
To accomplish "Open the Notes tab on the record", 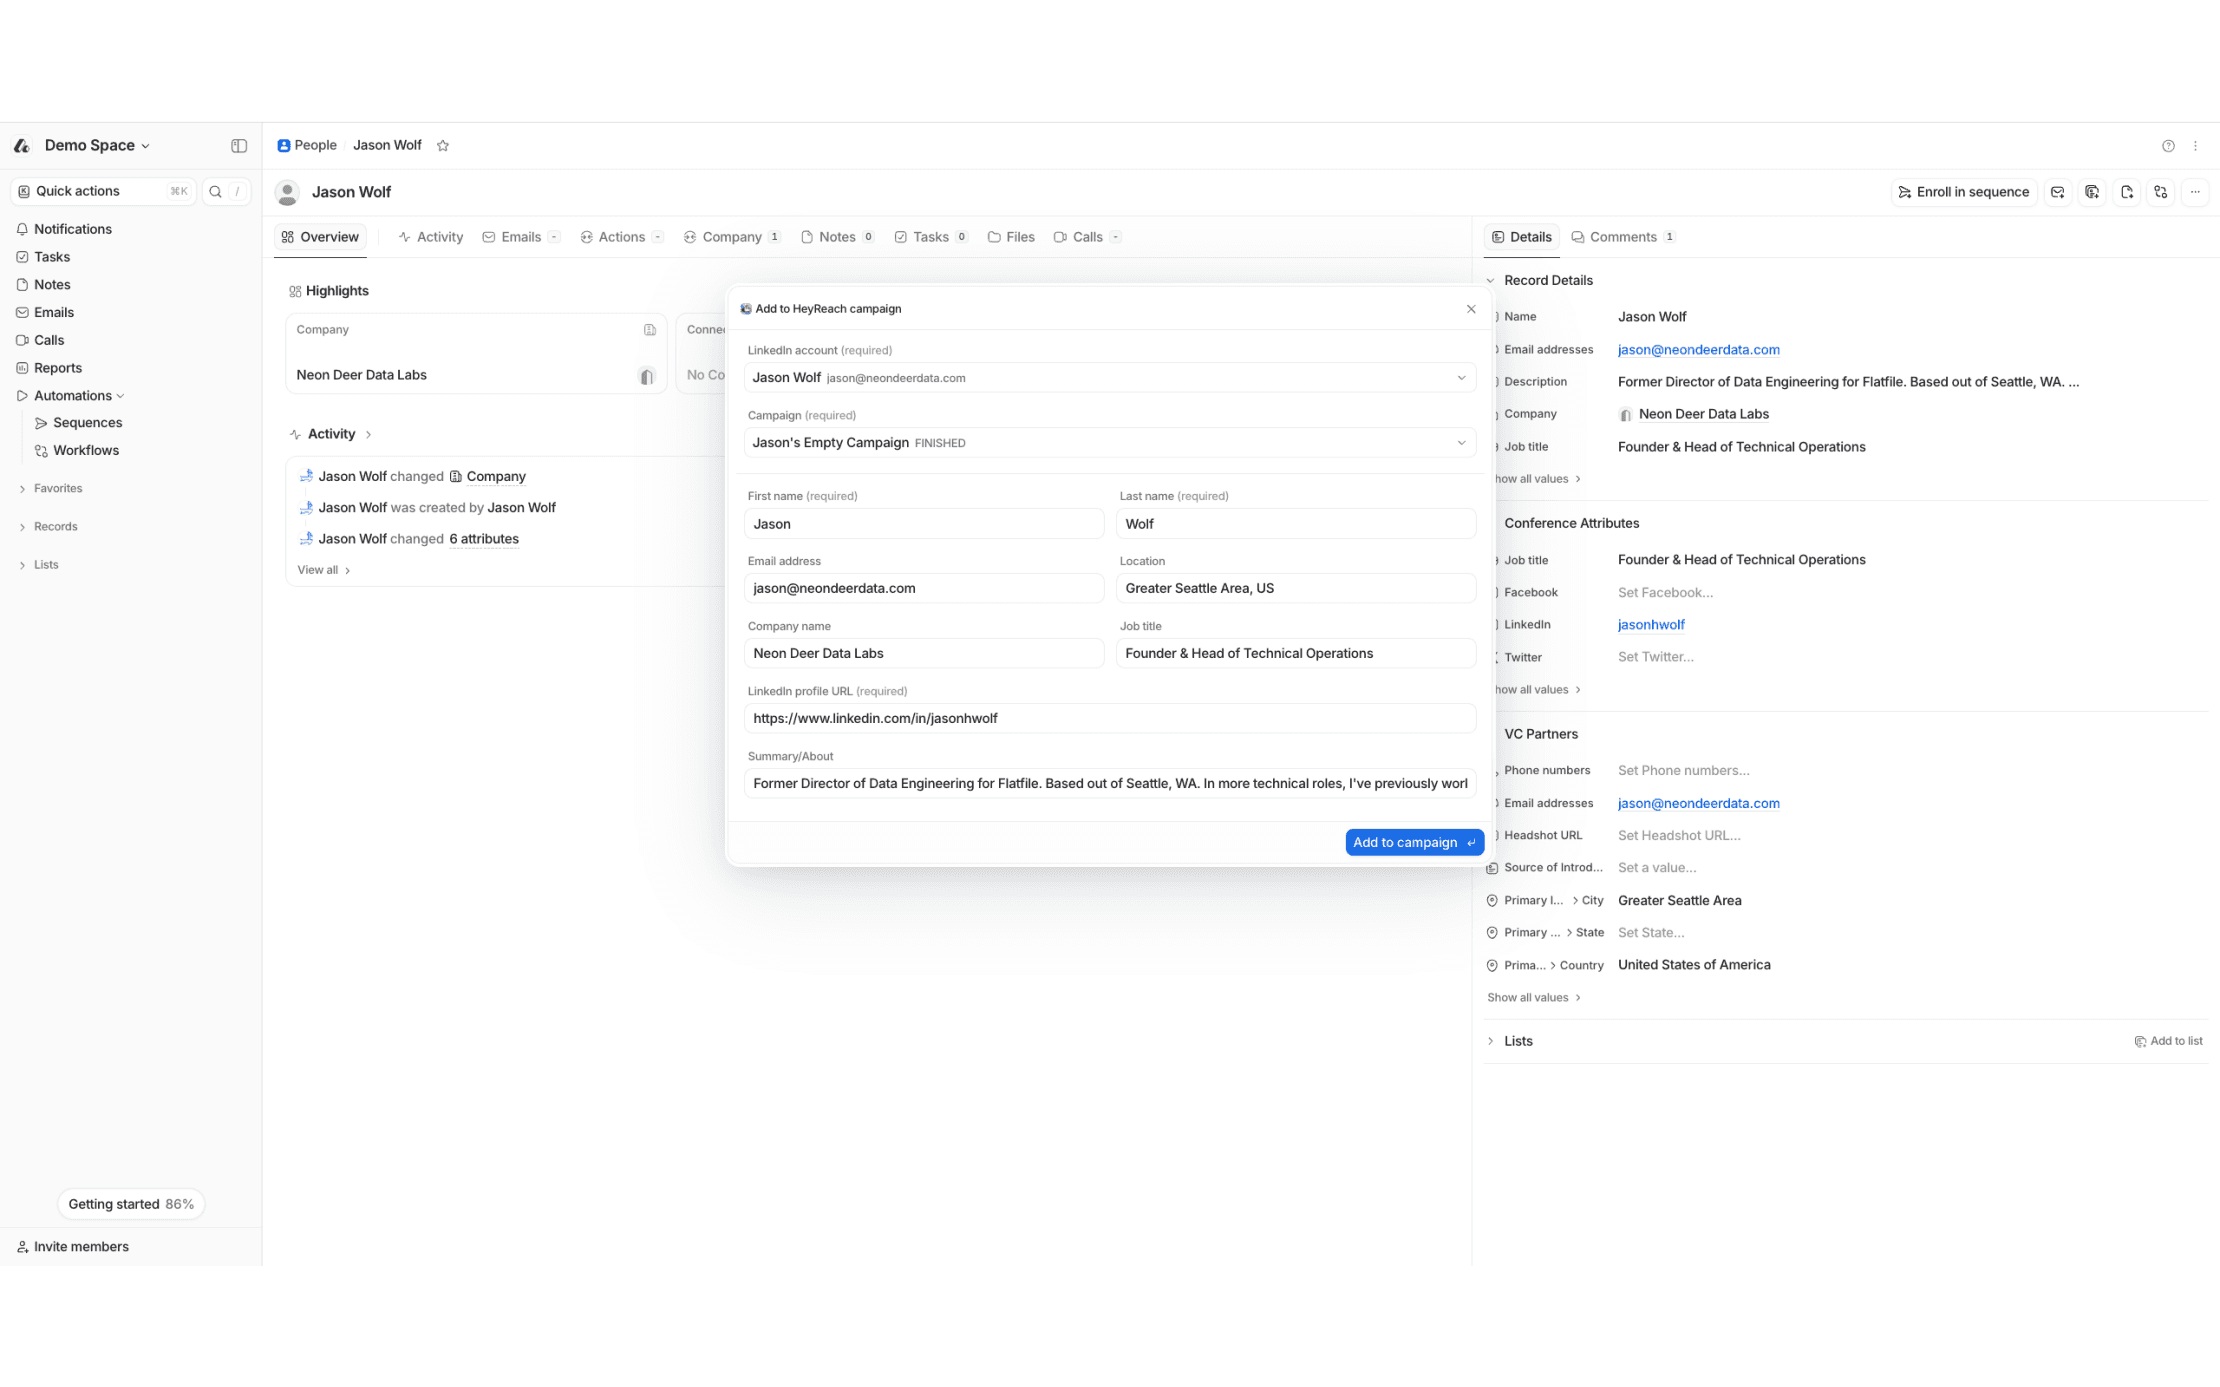I will [836, 237].
